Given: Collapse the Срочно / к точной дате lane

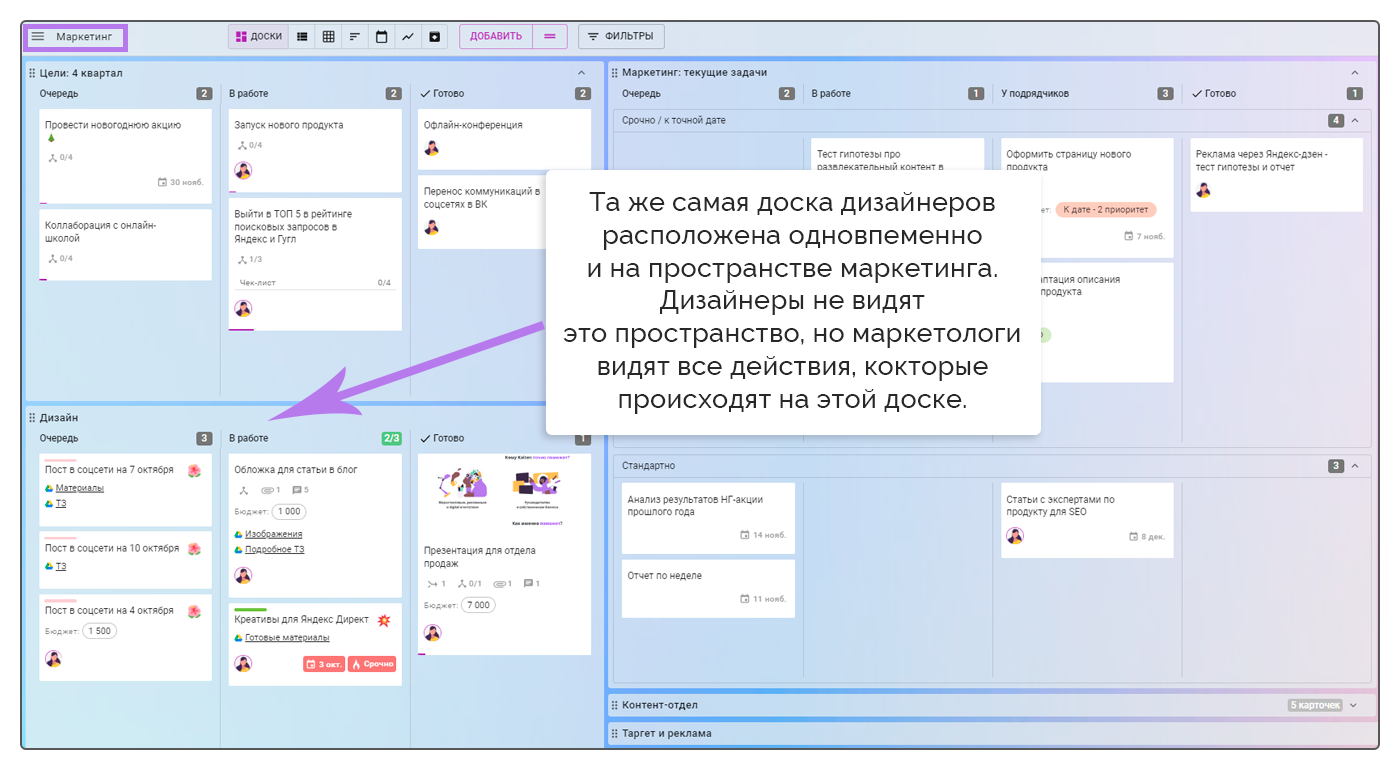Looking at the screenshot, I should coord(1355,120).
